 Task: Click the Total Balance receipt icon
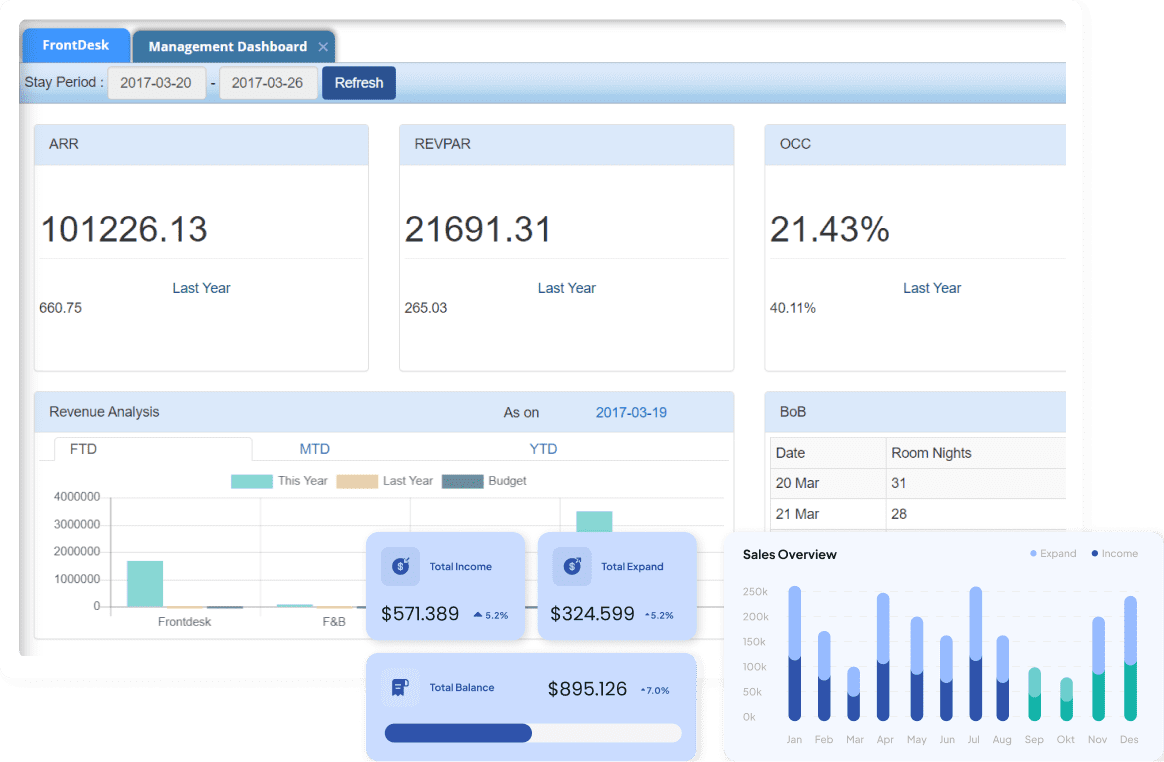coord(400,688)
